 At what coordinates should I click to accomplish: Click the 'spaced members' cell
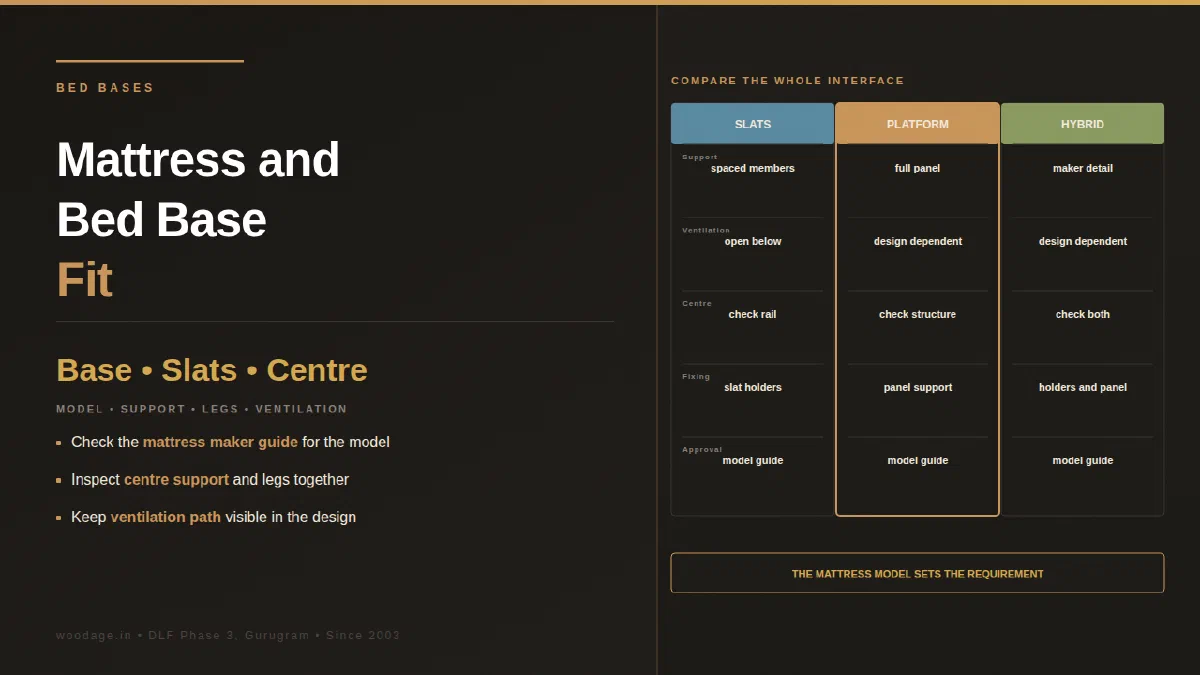pos(753,168)
